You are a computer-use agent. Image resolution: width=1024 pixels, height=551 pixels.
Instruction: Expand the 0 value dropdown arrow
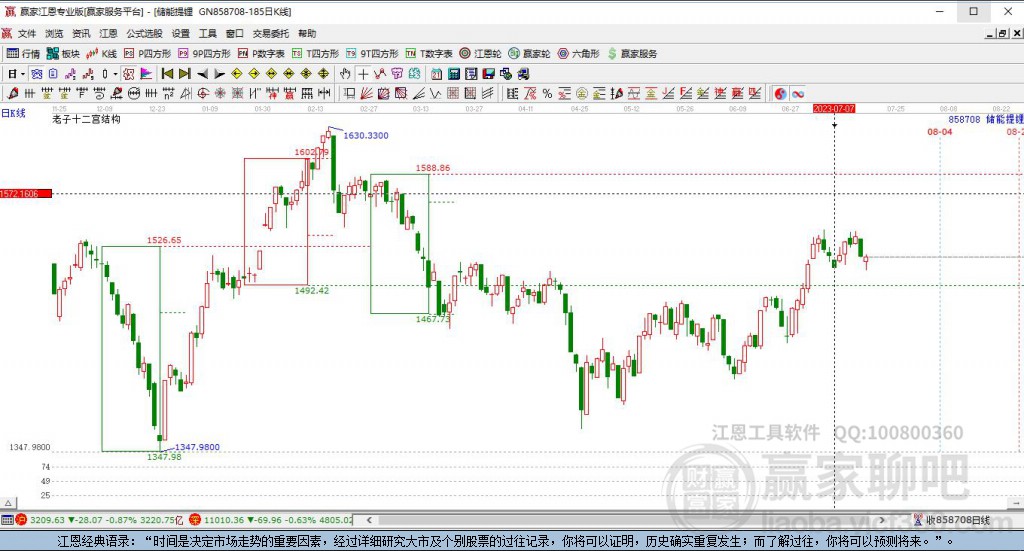tap(115, 74)
